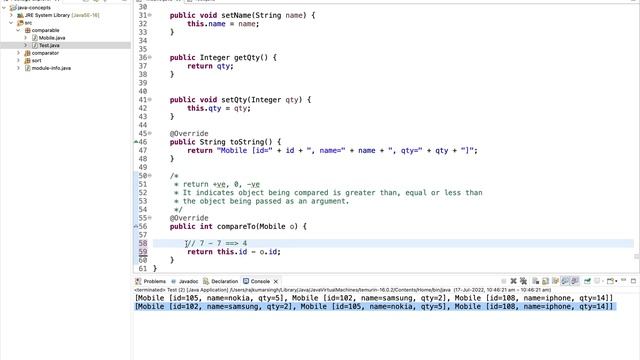Click the Remove All Terminated Launches icon
The width and height of the screenshot is (640, 360).
523,281
